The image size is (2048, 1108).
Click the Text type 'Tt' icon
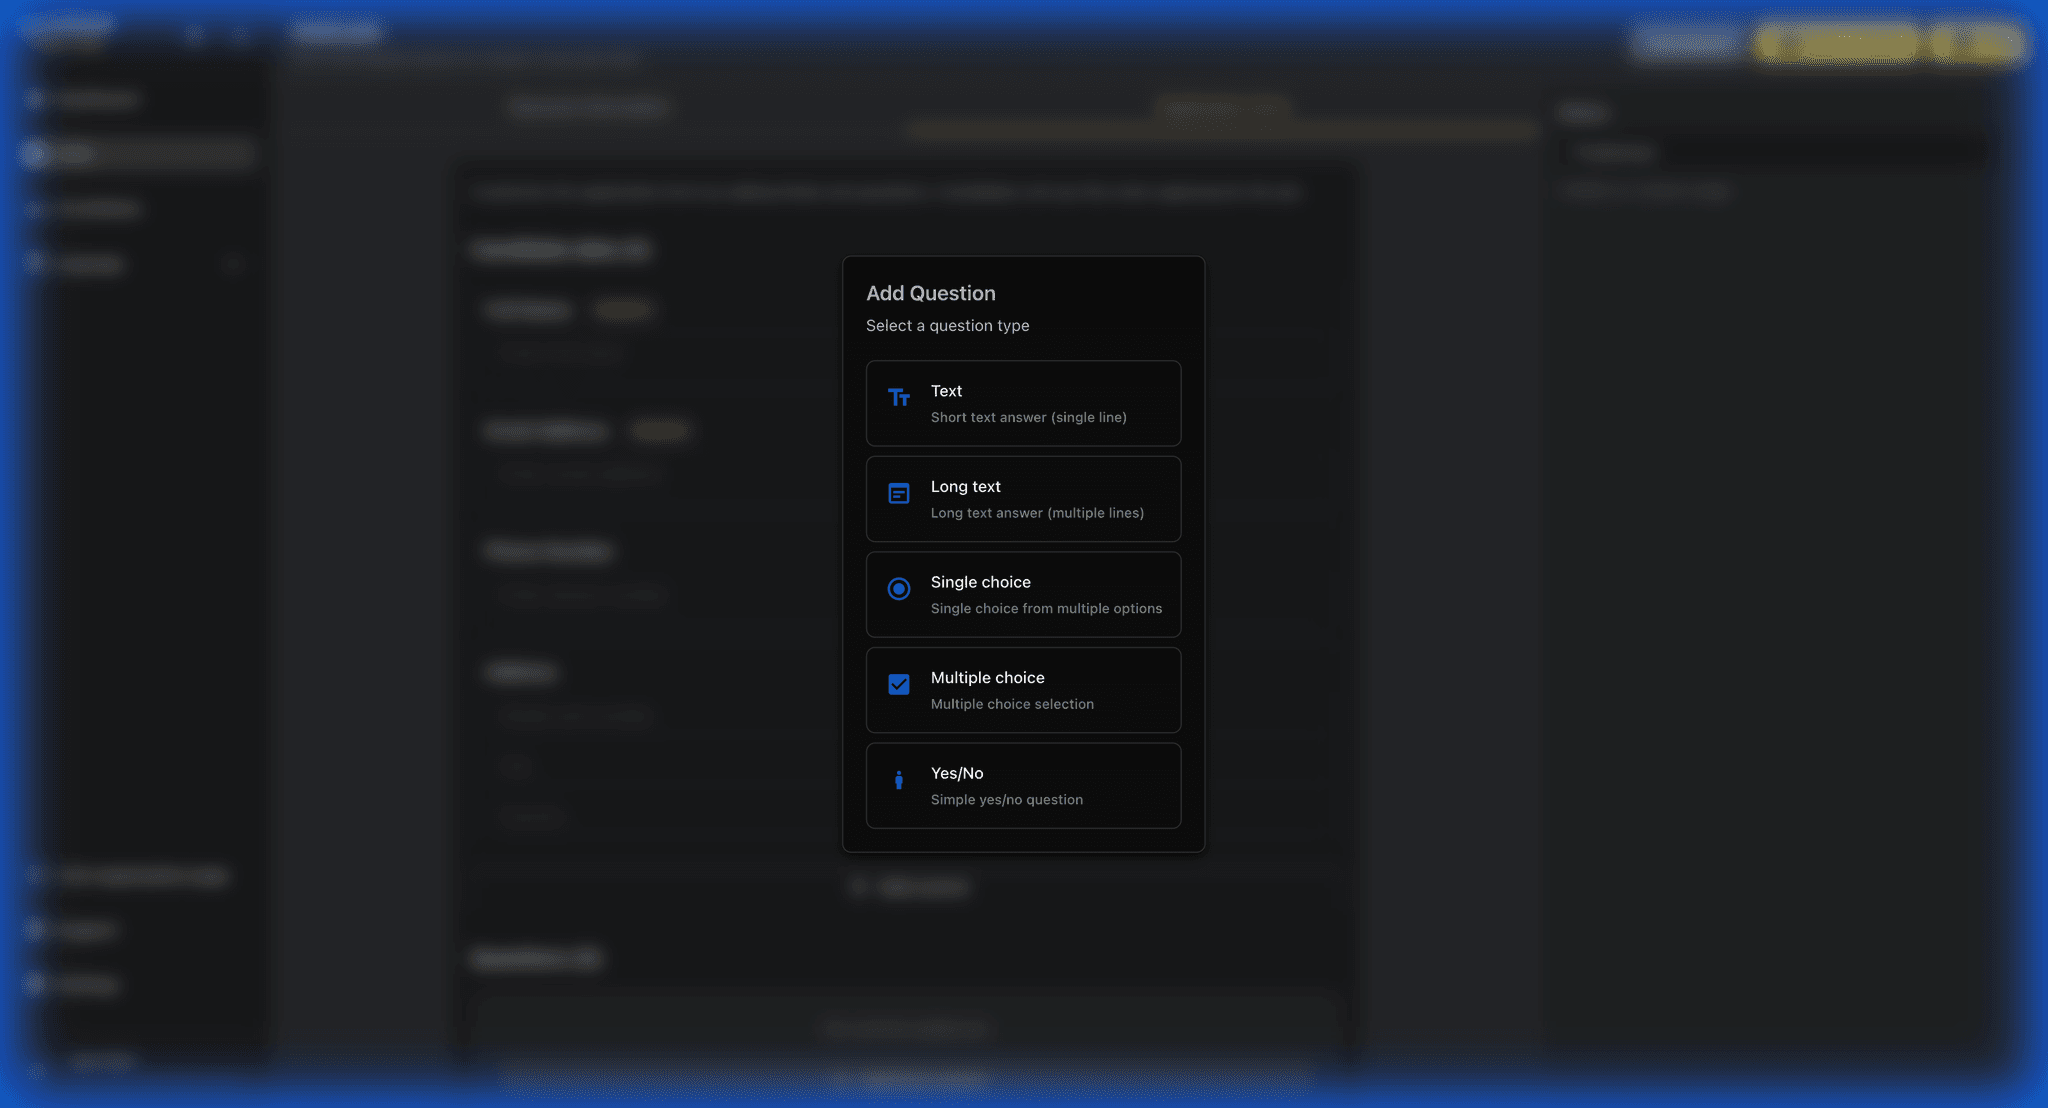[x=899, y=397]
